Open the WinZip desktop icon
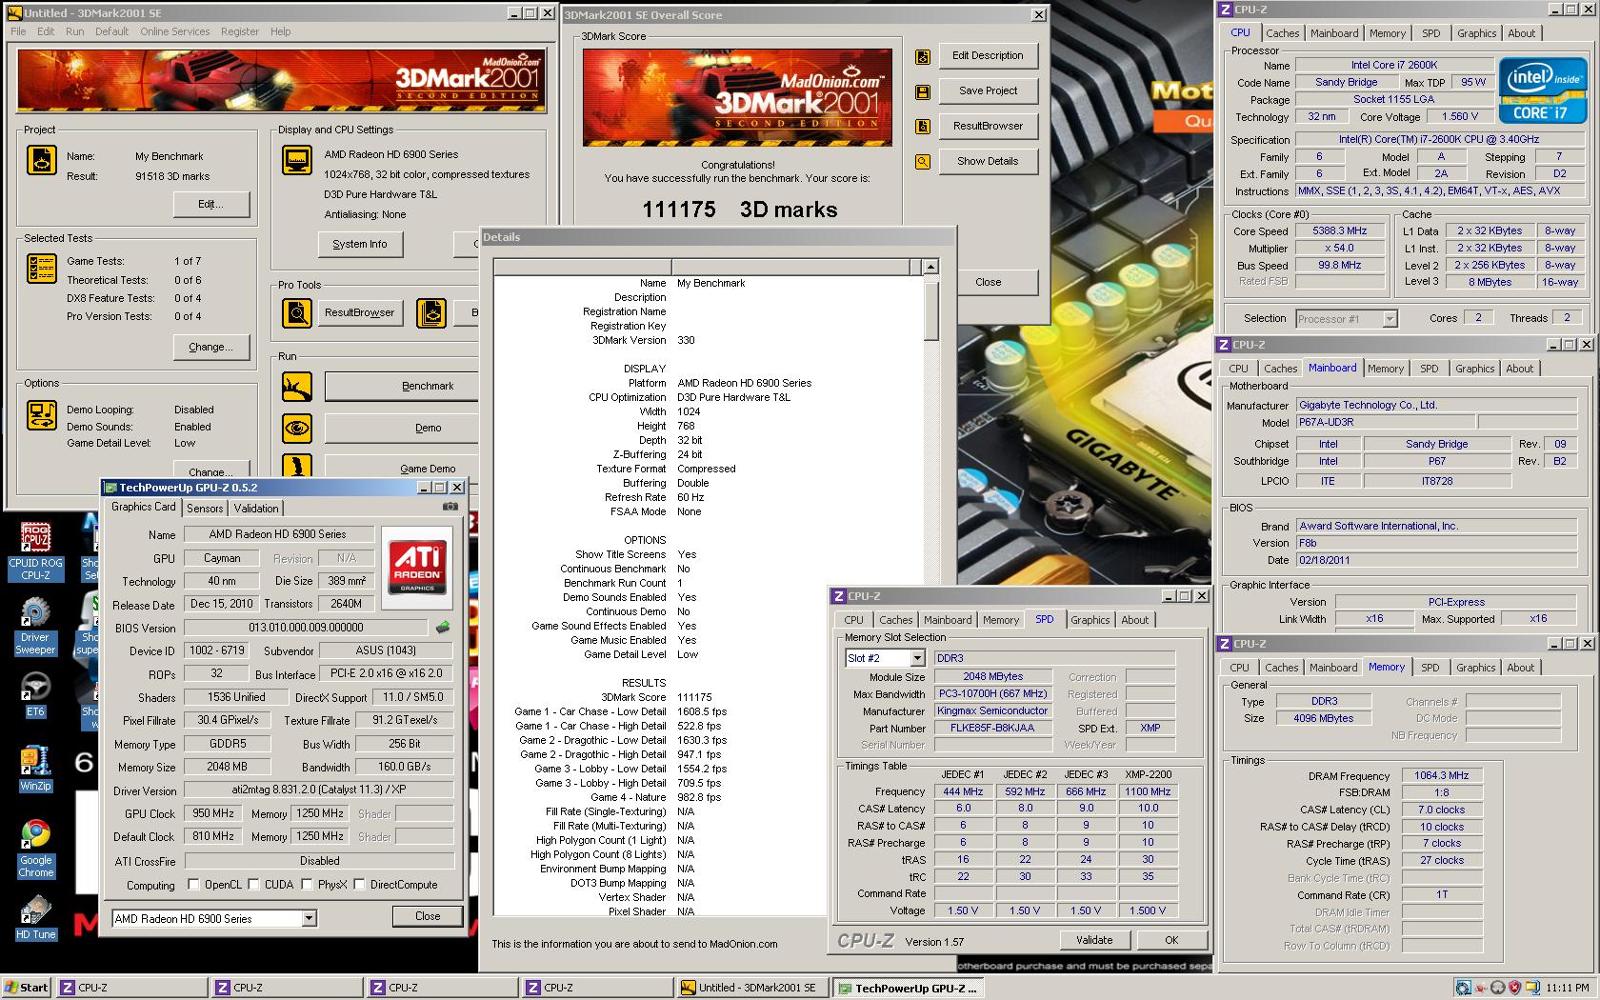The height and width of the screenshot is (1000, 1600). 35,769
